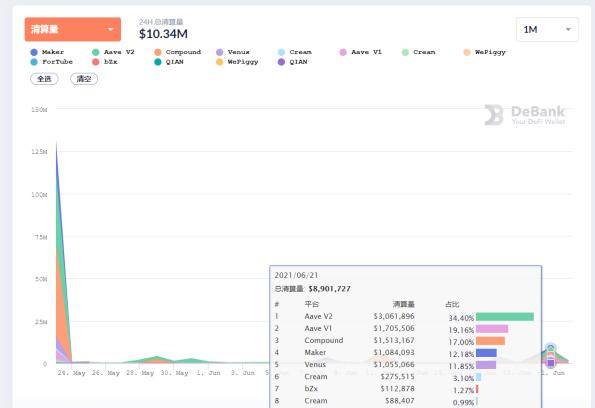This screenshot has width=595, height=408.
Task: Click the green 34.40% share bar
Action: click(505, 317)
